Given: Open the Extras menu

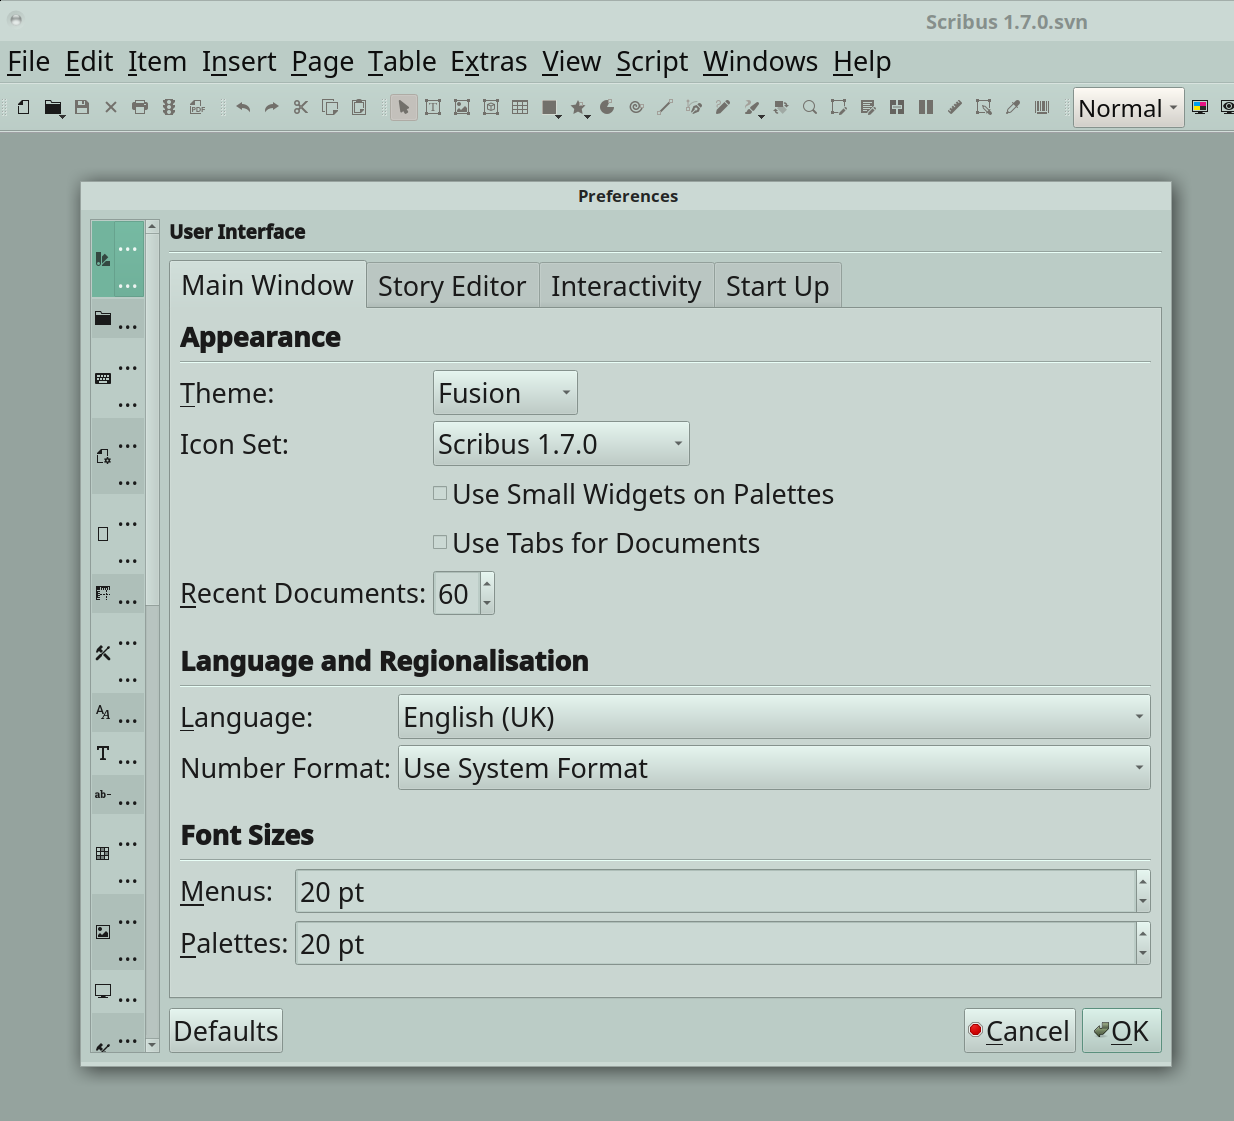Looking at the screenshot, I should [x=488, y=62].
